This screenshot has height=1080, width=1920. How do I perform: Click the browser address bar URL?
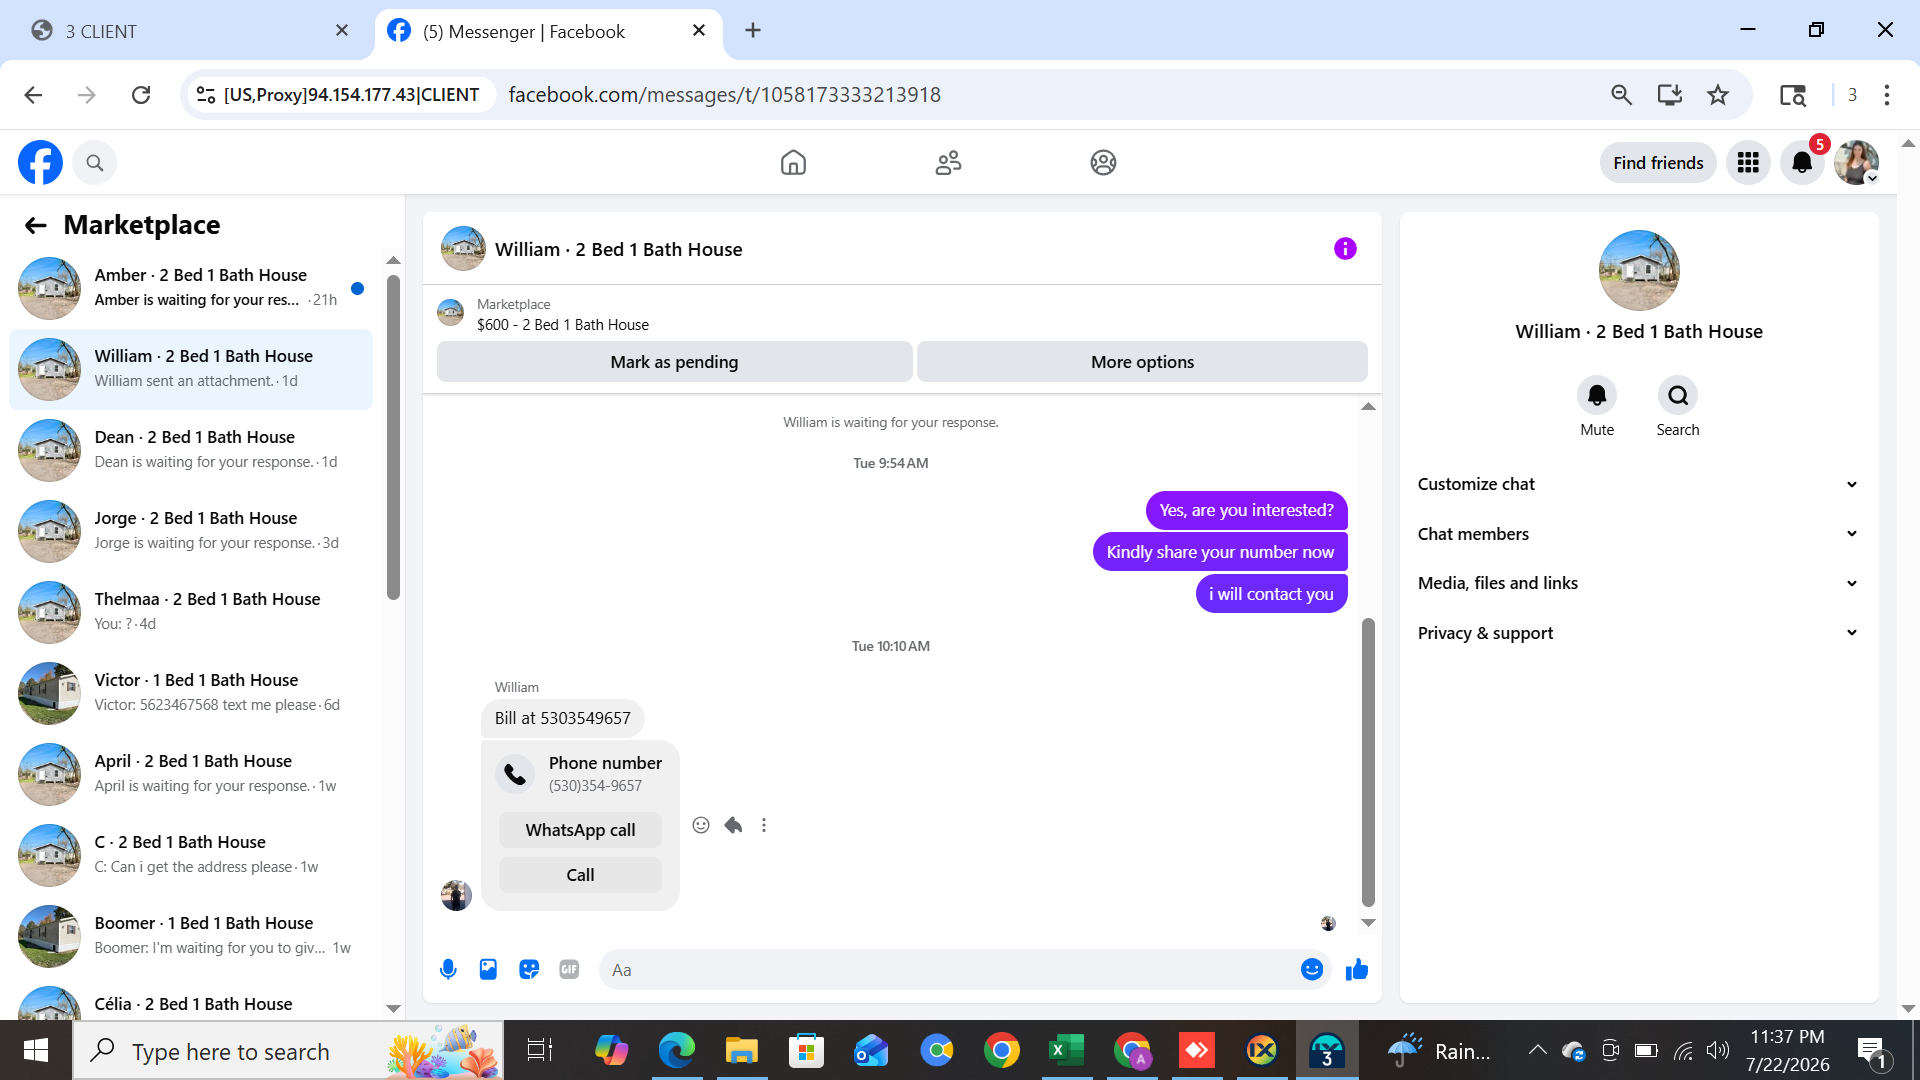[724, 95]
